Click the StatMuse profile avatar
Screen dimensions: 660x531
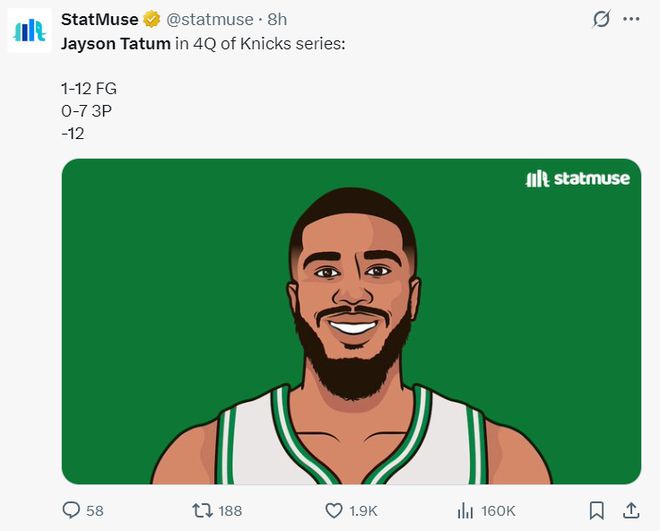coord(29,30)
